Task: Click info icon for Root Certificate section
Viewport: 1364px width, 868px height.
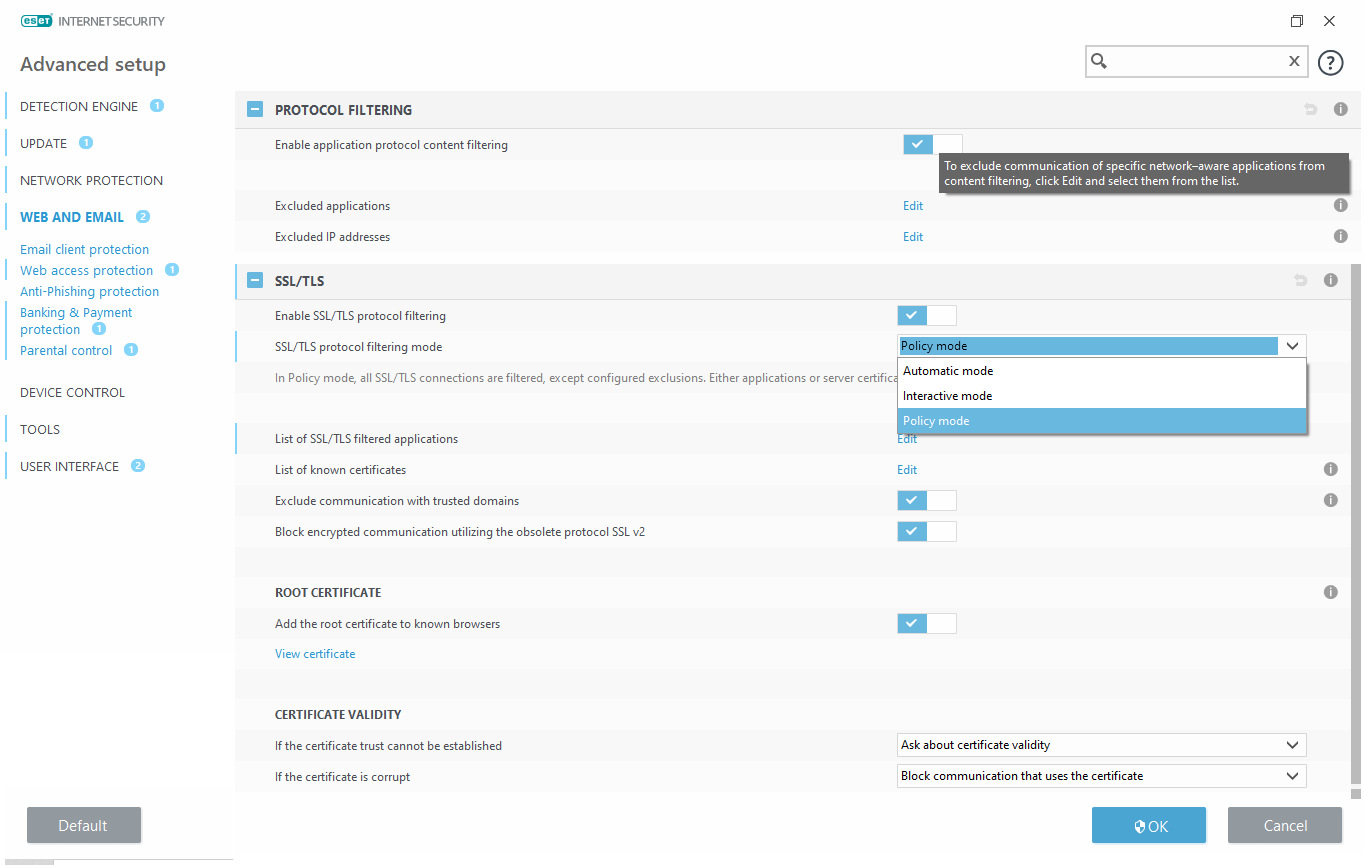Action: click(x=1331, y=593)
